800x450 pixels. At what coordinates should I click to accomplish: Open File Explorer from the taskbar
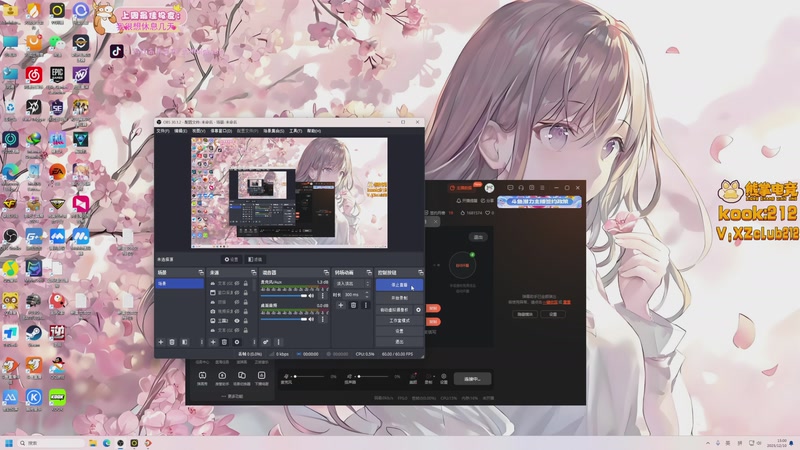93,443
